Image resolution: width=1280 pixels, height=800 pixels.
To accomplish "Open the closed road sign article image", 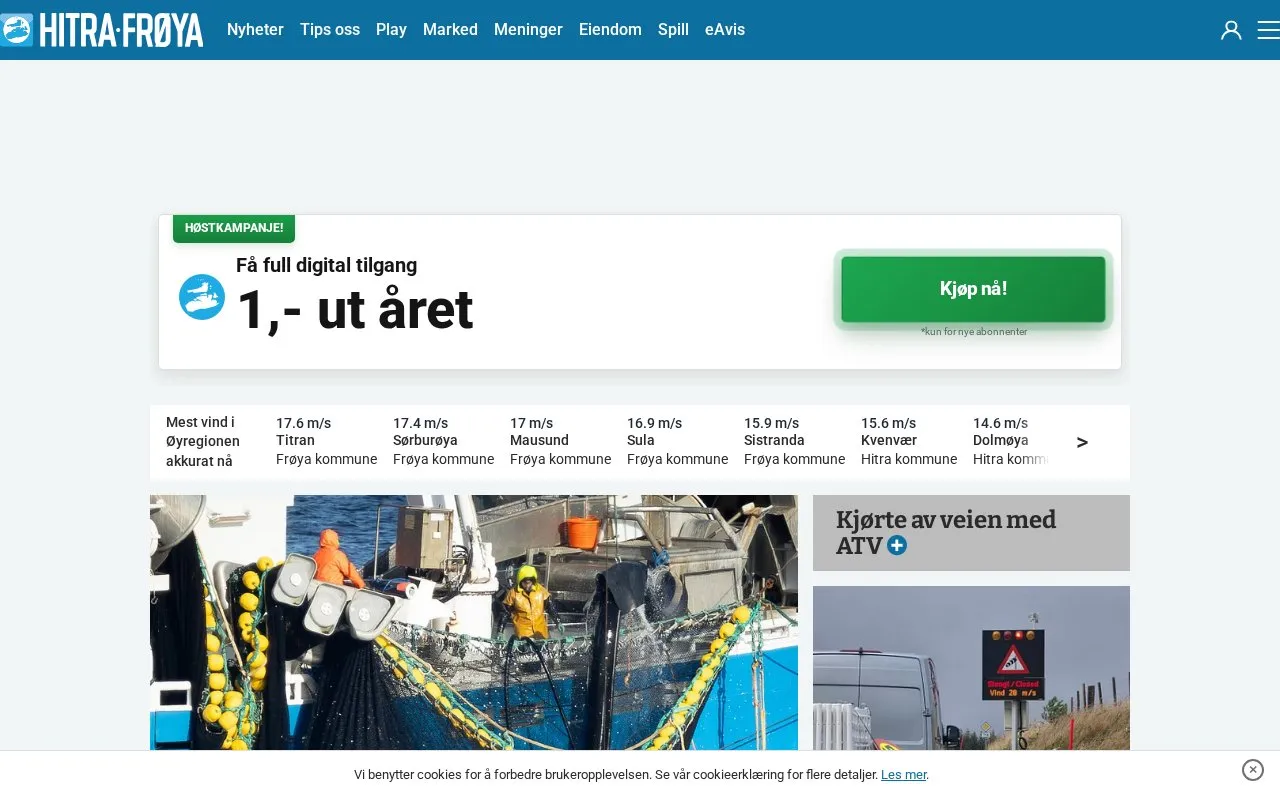I will click(x=971, y=668).
